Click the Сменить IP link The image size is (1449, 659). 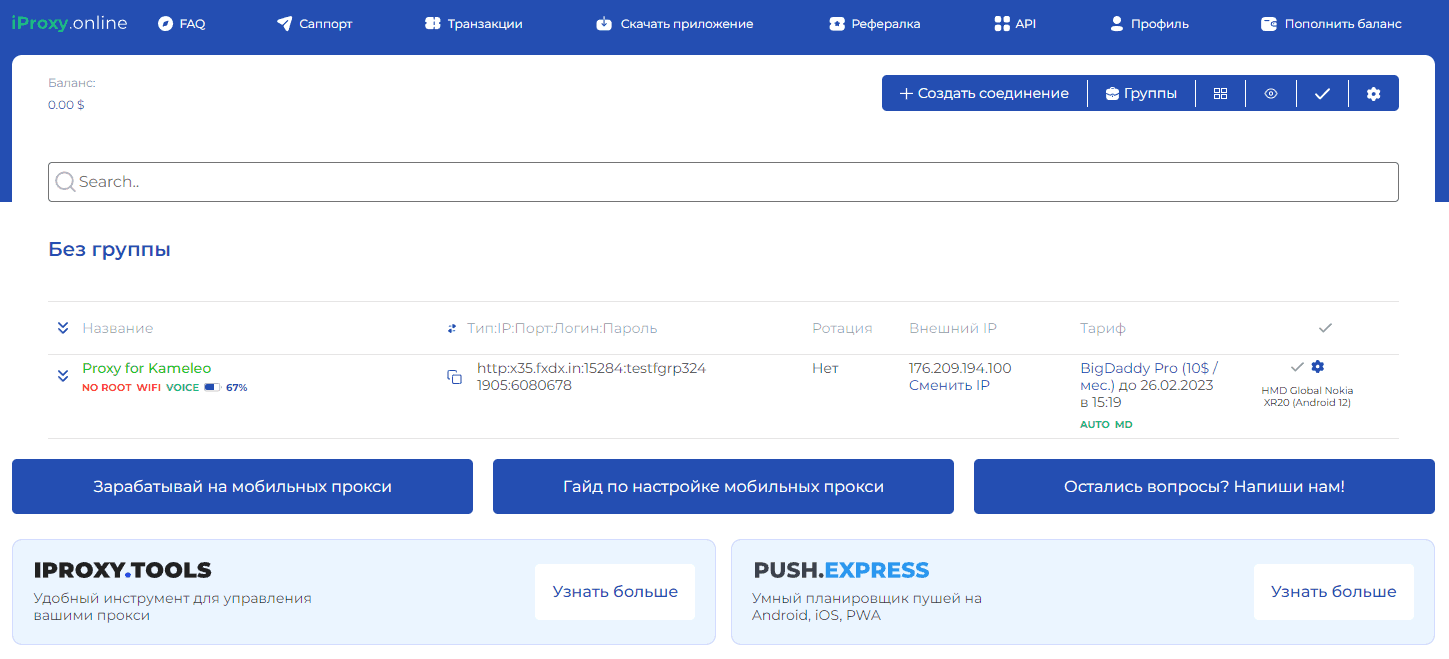[949, 385]
